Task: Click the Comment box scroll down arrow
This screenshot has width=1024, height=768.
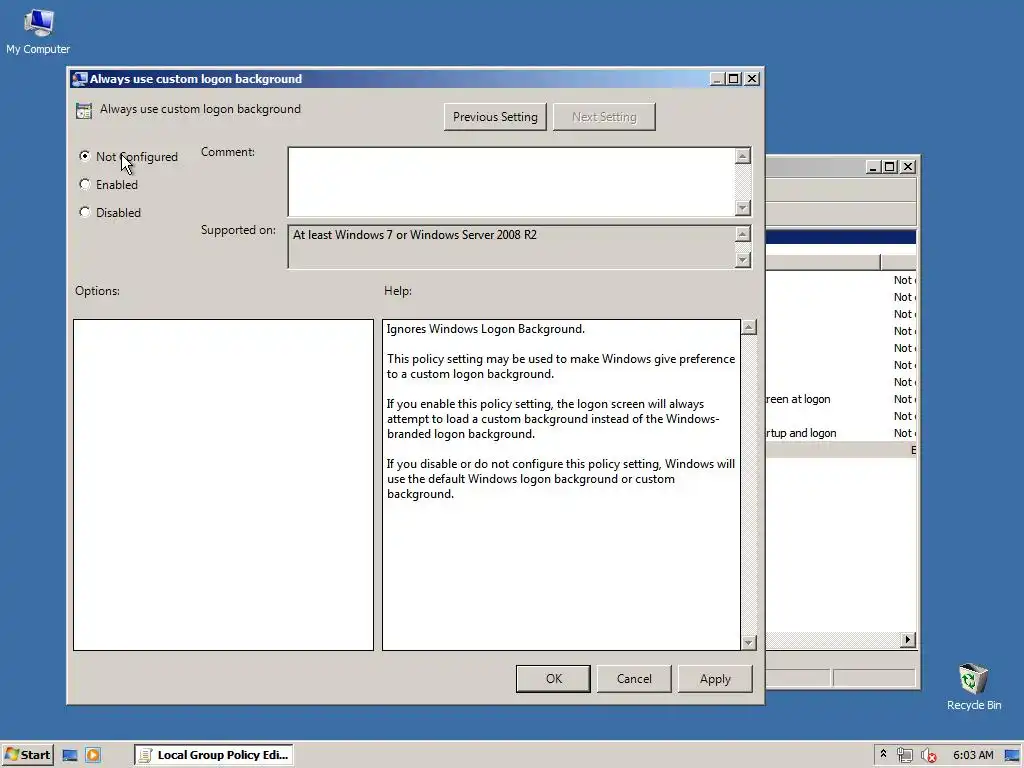Action: pyautogui.click(x=743, y=208)
